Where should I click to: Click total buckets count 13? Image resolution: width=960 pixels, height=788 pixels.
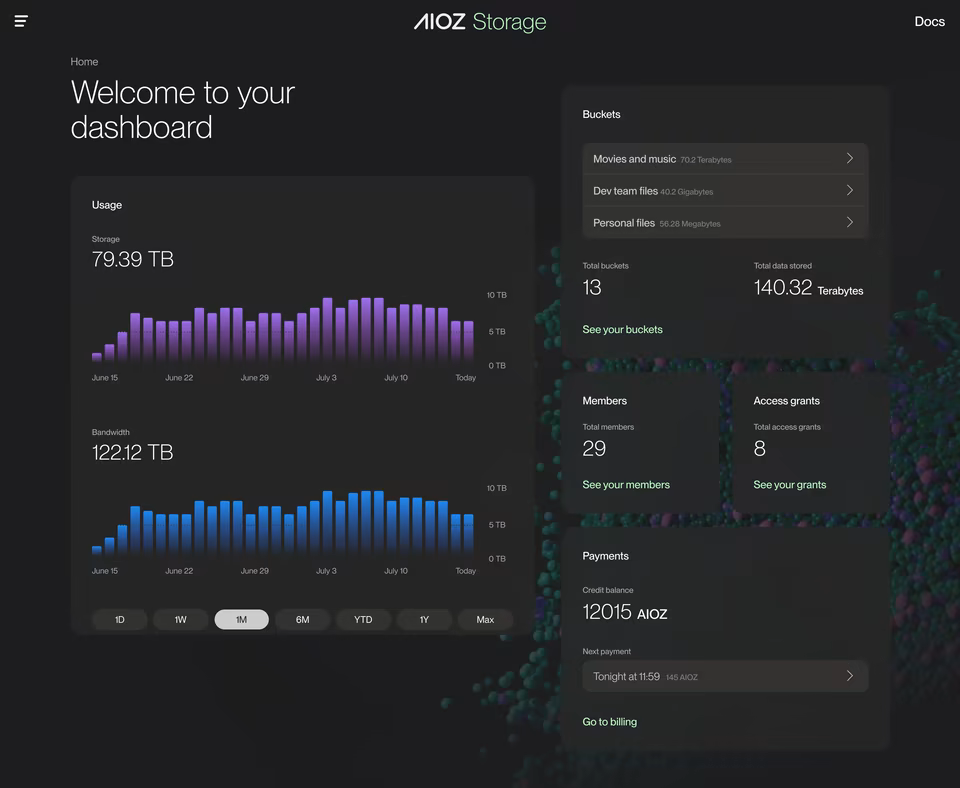point(591,288)
